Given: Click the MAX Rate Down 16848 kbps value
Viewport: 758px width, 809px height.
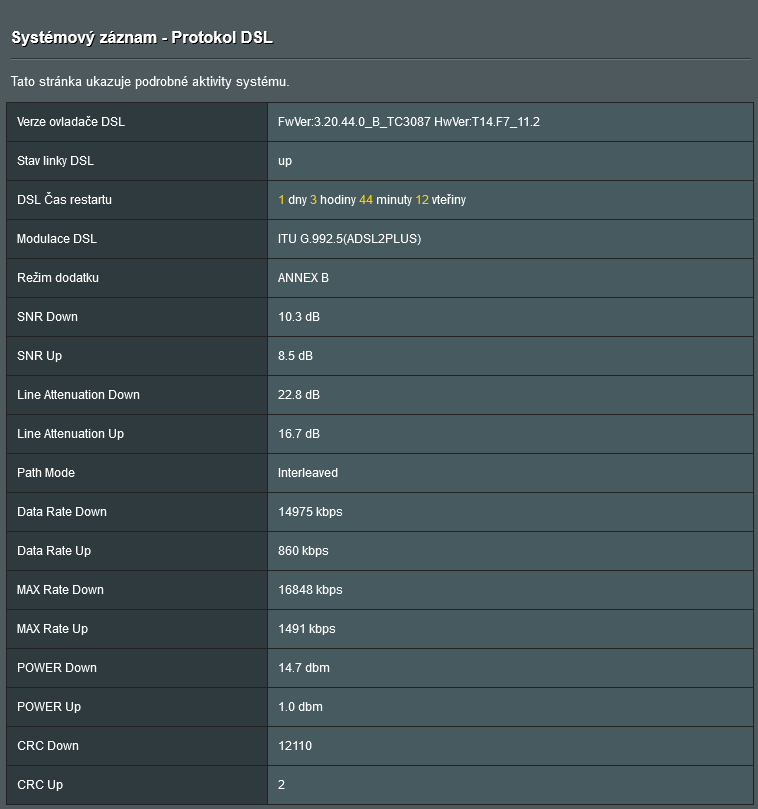Looking at the screenshot, I should [310, 590].
